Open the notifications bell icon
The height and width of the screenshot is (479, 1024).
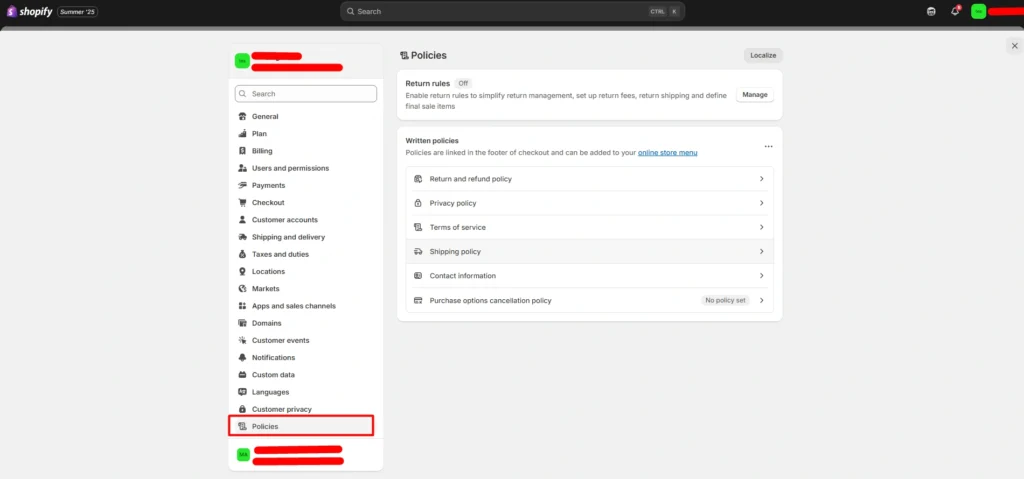coord(955,11)
